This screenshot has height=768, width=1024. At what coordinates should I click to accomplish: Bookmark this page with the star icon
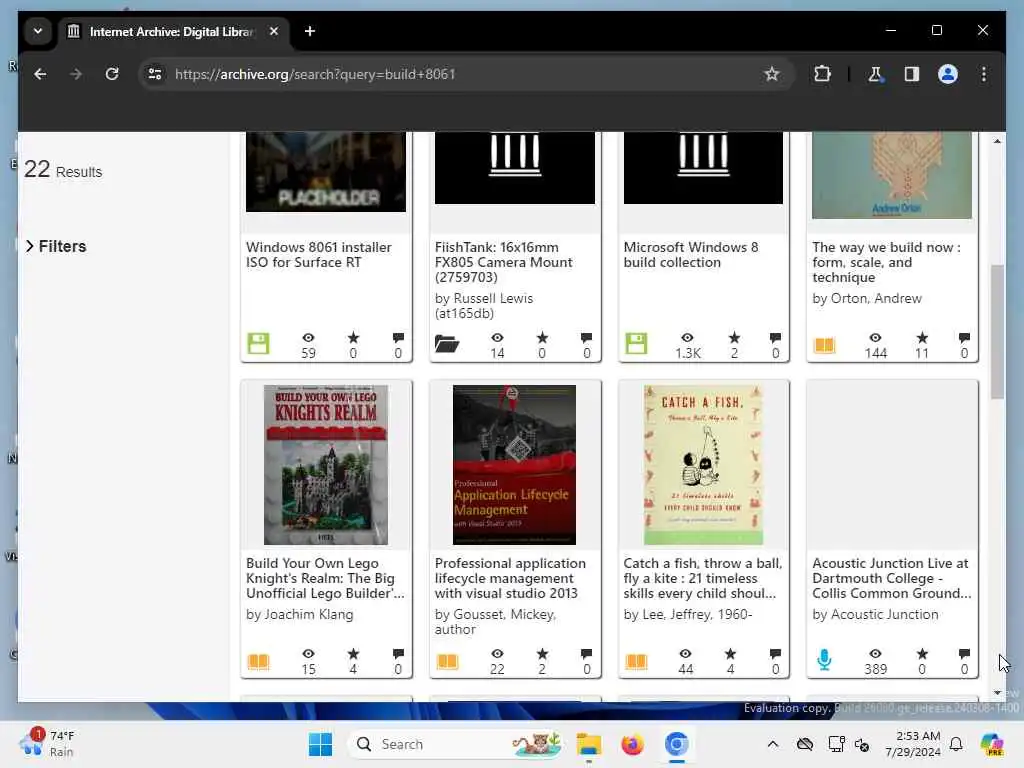tap(771, 74)
